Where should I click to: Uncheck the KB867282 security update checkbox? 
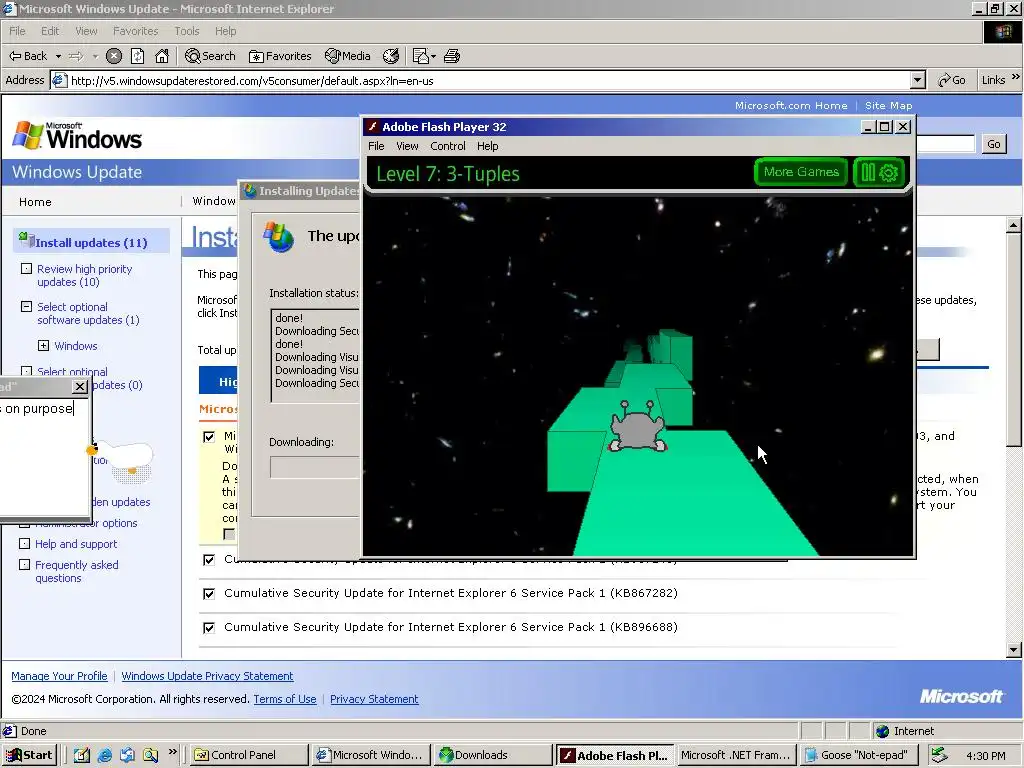click(209, 594)
